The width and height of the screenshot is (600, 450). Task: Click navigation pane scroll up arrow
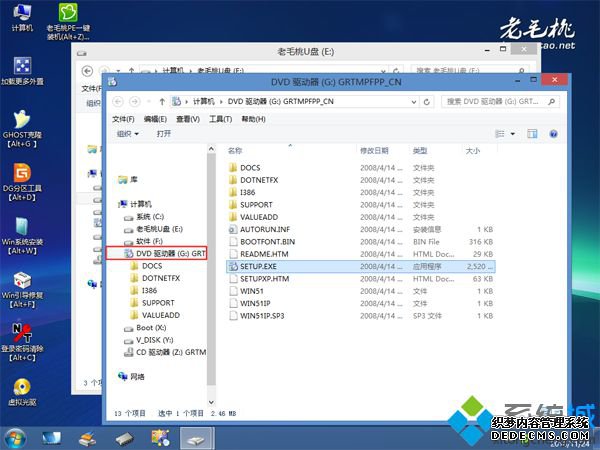pyautogui.click(x=211, y=149)
